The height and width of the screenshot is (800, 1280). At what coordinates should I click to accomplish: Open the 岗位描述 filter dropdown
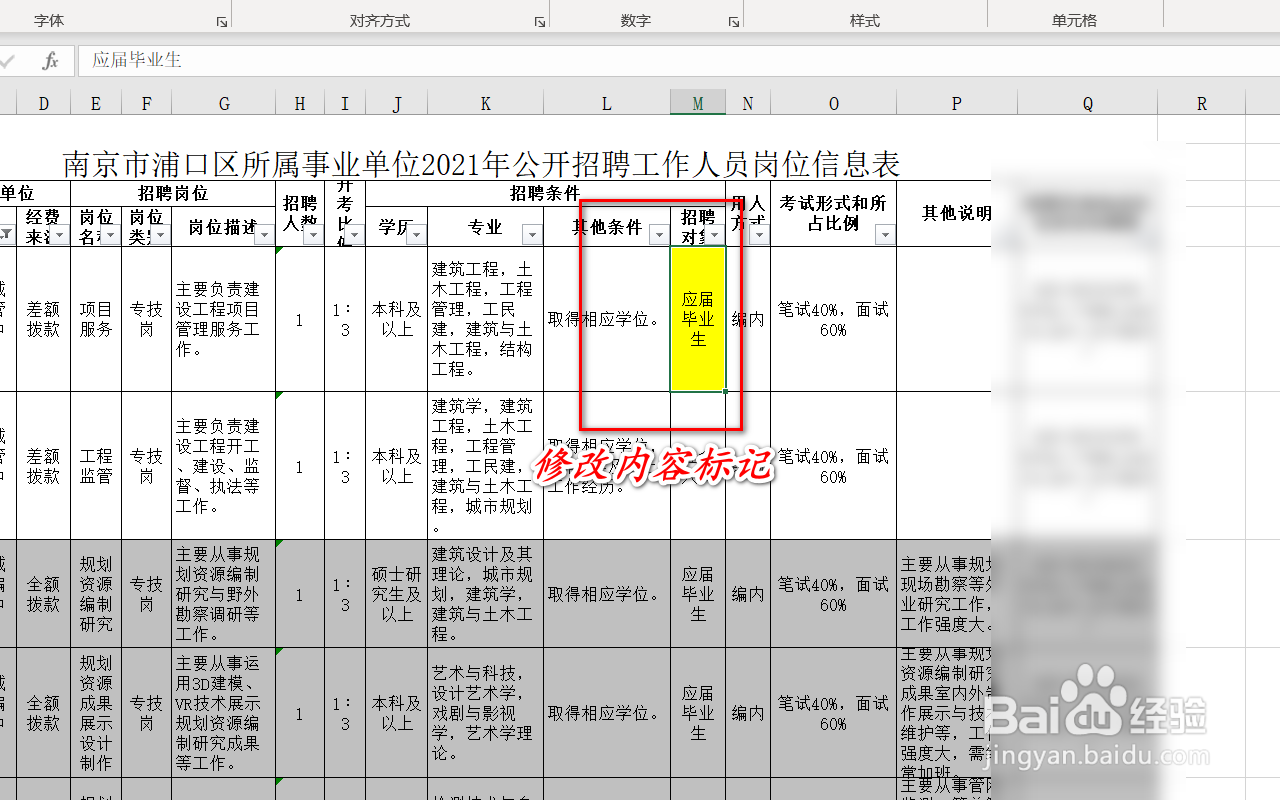[x=264, y=235]
